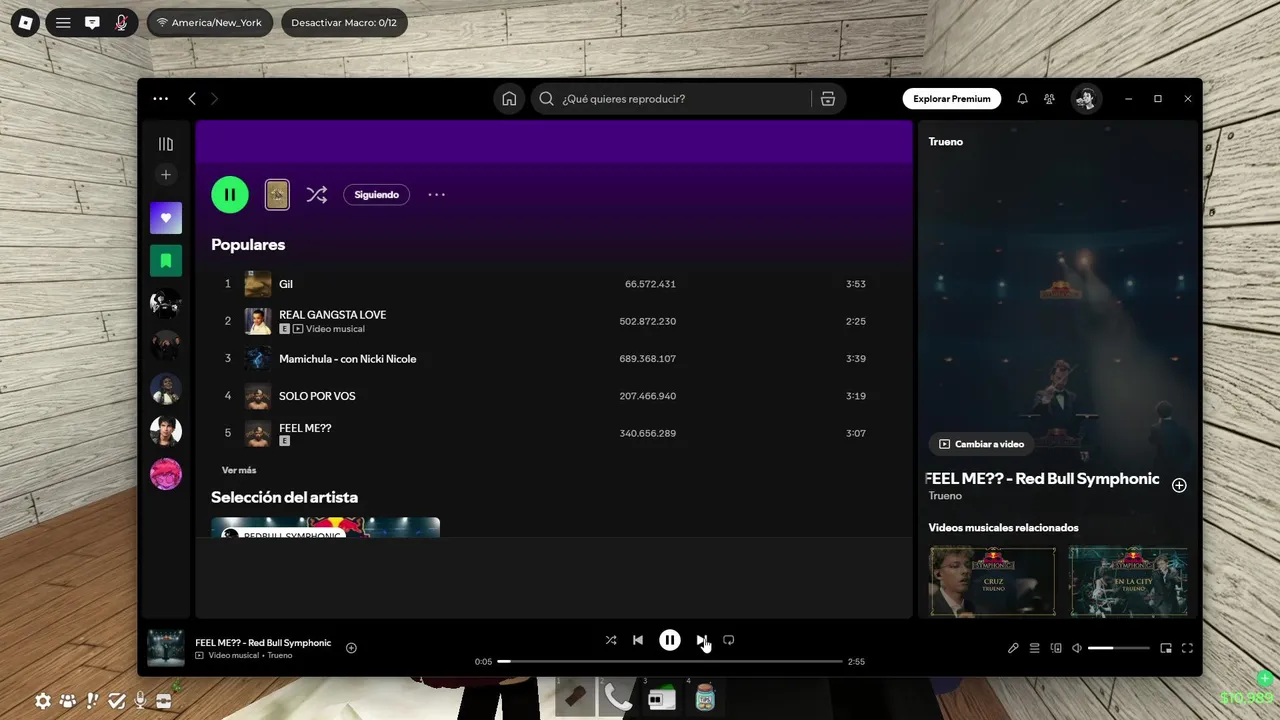
Task: Pause playback in the player bar
Action: (x=670, y=640)
